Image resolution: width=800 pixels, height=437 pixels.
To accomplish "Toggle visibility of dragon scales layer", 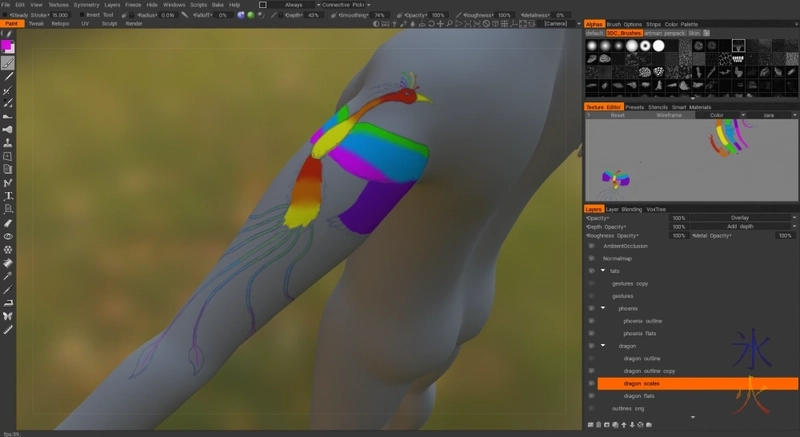I will click(591, 383).
